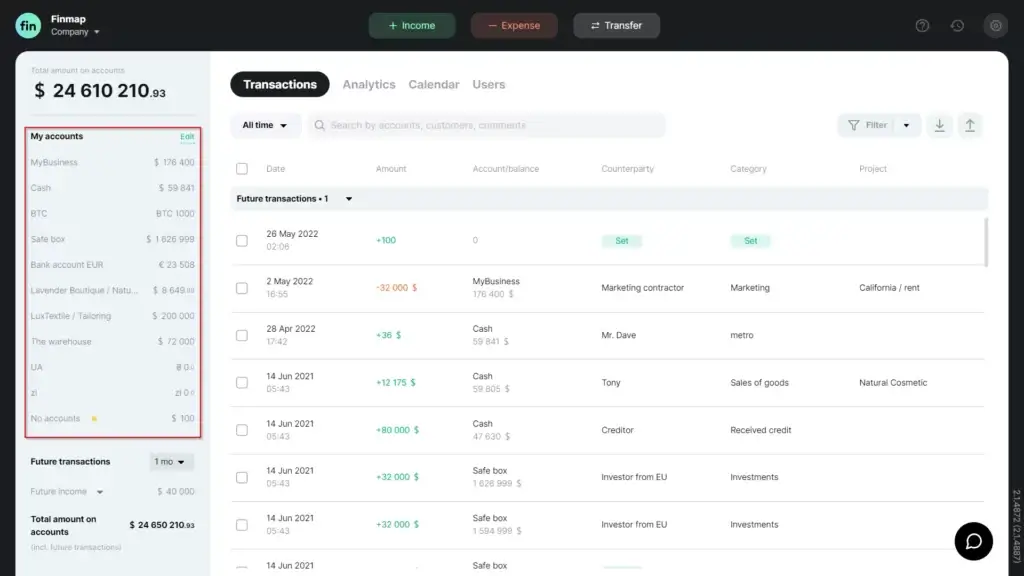Open the Filter dropdown arrow
This screenshot has width=1024, height=576.
click(x=906, y=125)
